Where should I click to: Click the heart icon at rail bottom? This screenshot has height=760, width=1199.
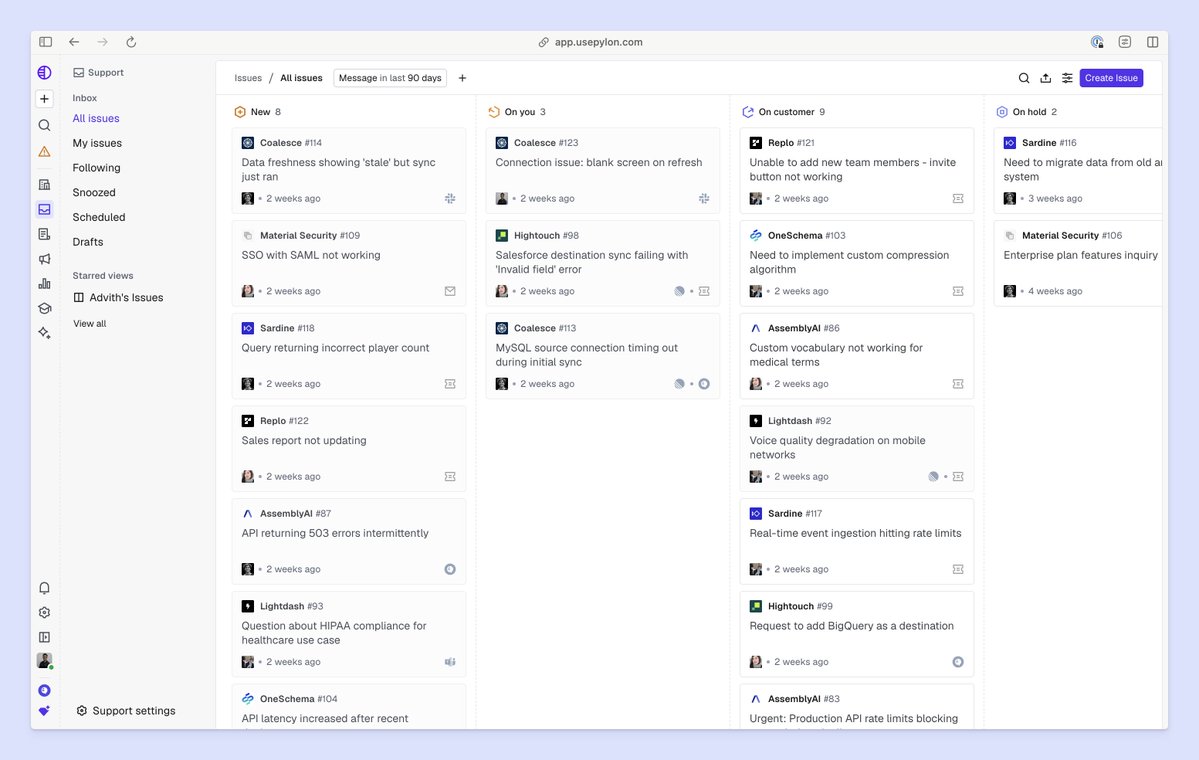[x=44, y=711]
